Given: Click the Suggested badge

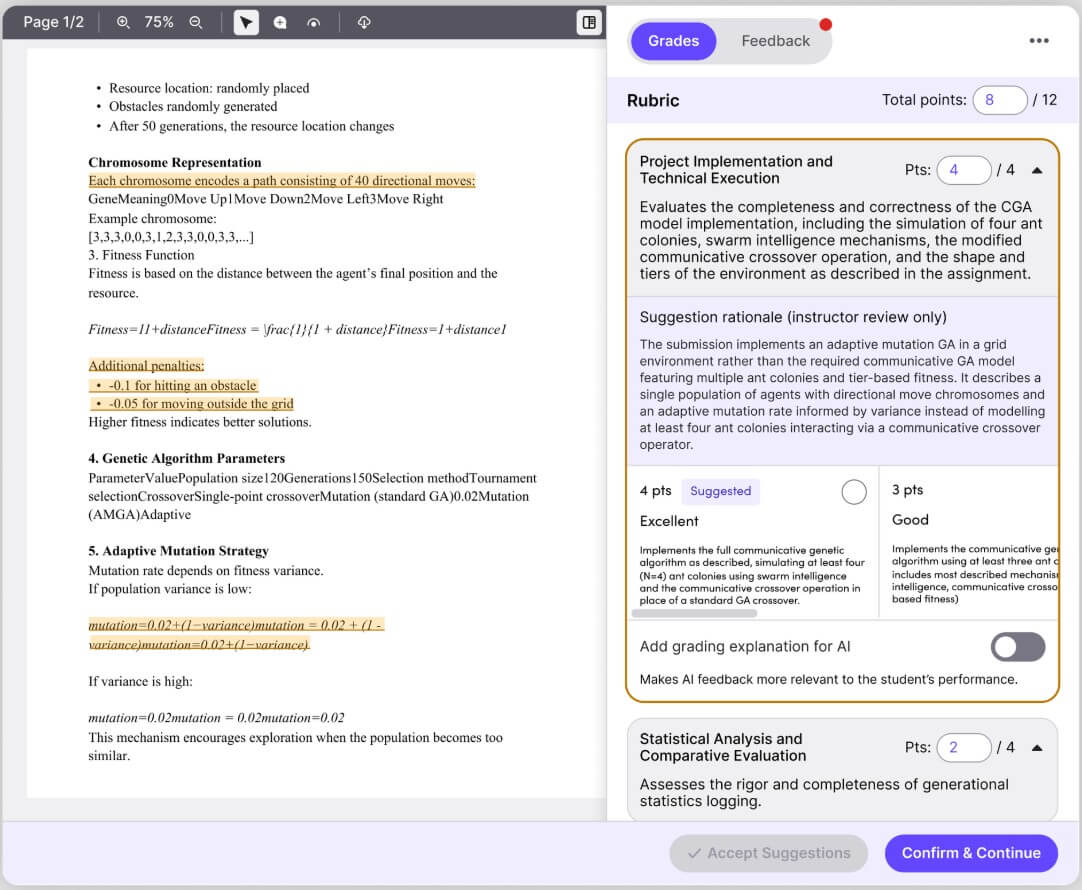Looking at the screenshot, I should pos(720,491).
